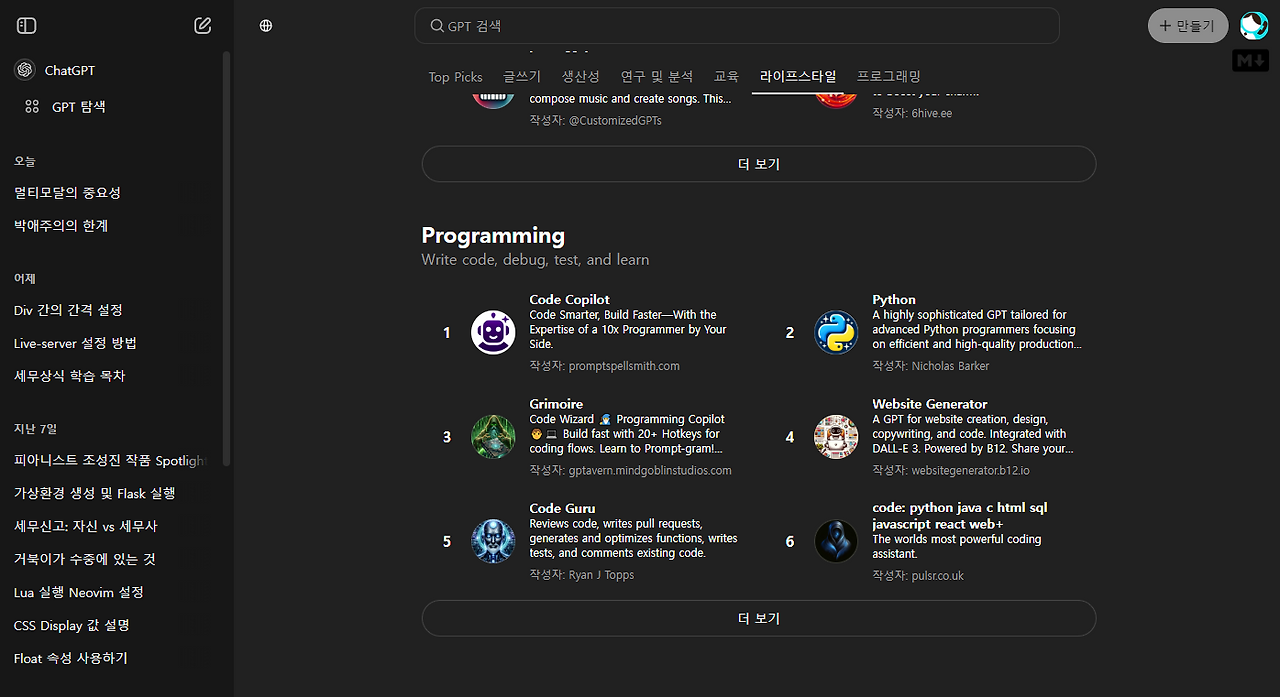Switch to the 프로그래밍 tab
The width and height of the screenshot is (1280, 697).
[889, 77]
